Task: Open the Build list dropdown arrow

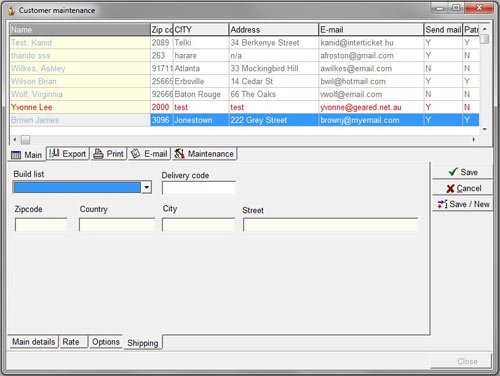Action: tap(146, 187)
